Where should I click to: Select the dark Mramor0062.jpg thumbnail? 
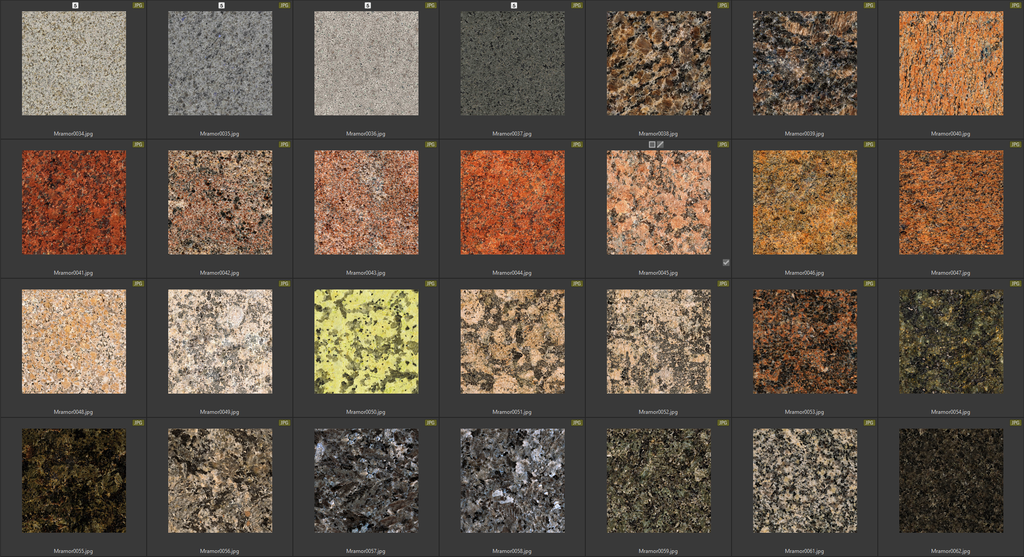click(951, 481)
